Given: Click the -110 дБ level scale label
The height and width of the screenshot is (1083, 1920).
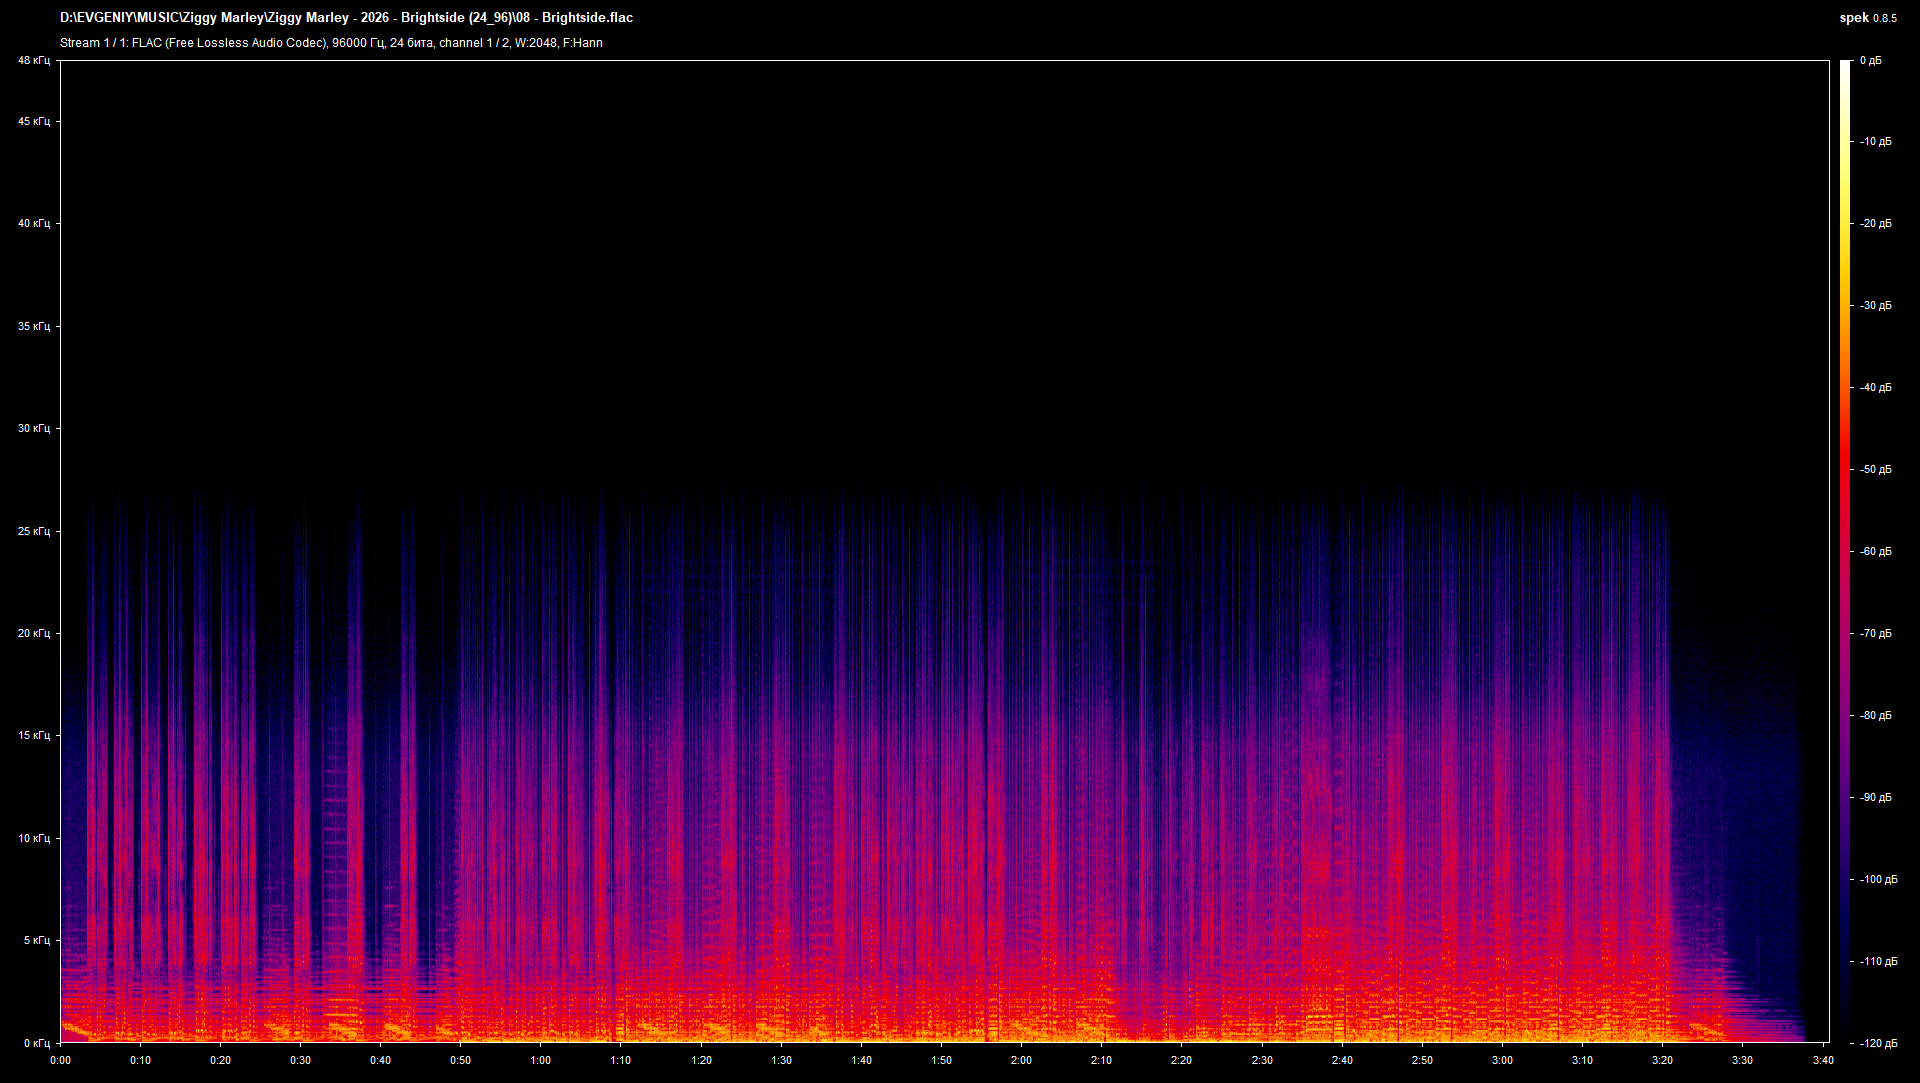Looking at the screenshot, I should pos(1879,962).
